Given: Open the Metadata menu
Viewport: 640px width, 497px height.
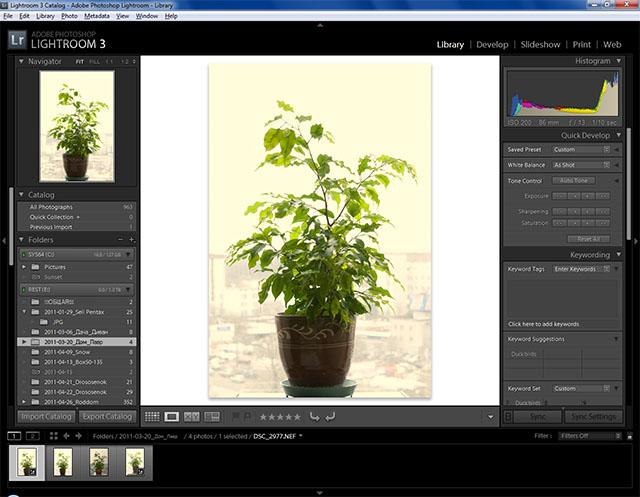Looking at the screenshot, I should (x=97, y=16).
